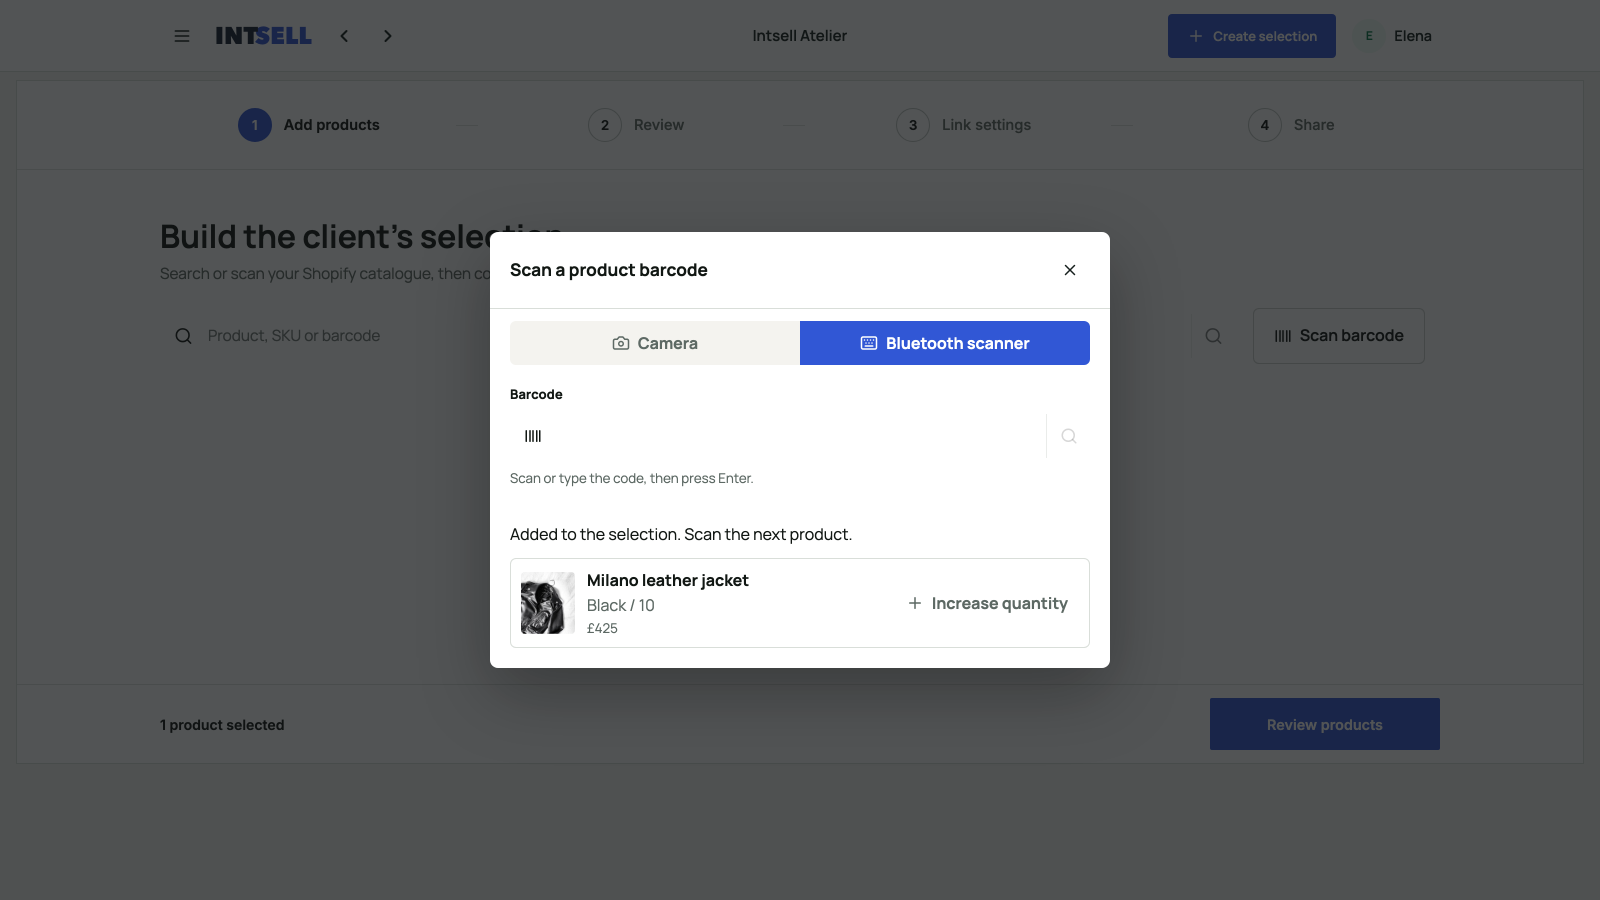The image size is (1600, 900).
Task: Click the barcode lookup search icon
Action: [x=1069, y=436]
